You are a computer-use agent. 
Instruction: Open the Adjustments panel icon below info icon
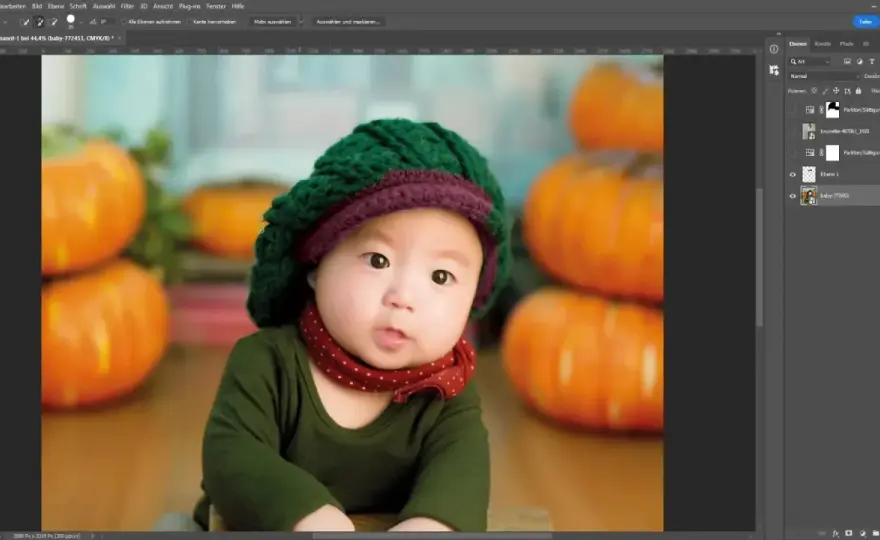click(x=774, y=70)
